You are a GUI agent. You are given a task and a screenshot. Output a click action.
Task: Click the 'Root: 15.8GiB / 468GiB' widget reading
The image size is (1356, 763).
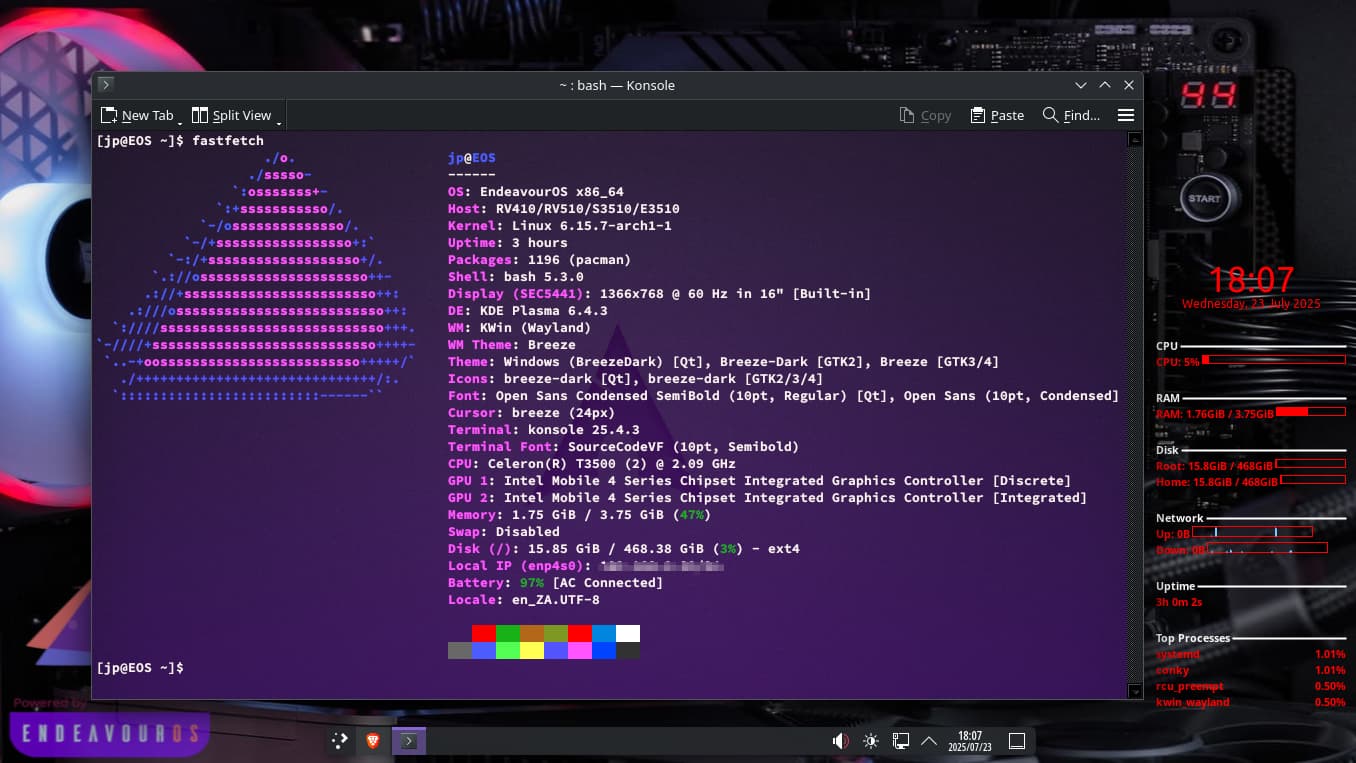tap(1214, 466)
